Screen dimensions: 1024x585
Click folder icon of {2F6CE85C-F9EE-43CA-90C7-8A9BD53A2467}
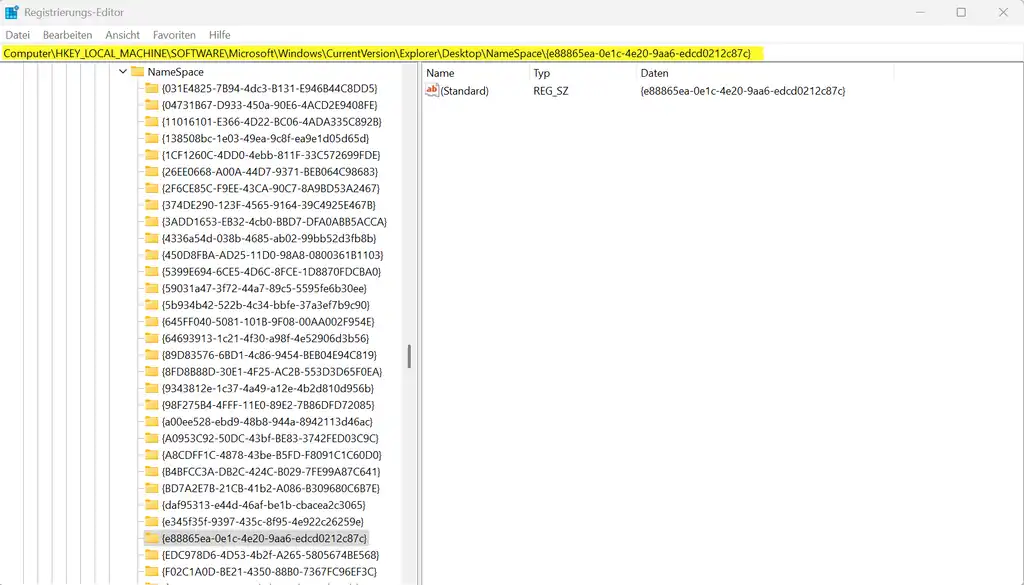(x=152, y=188)
